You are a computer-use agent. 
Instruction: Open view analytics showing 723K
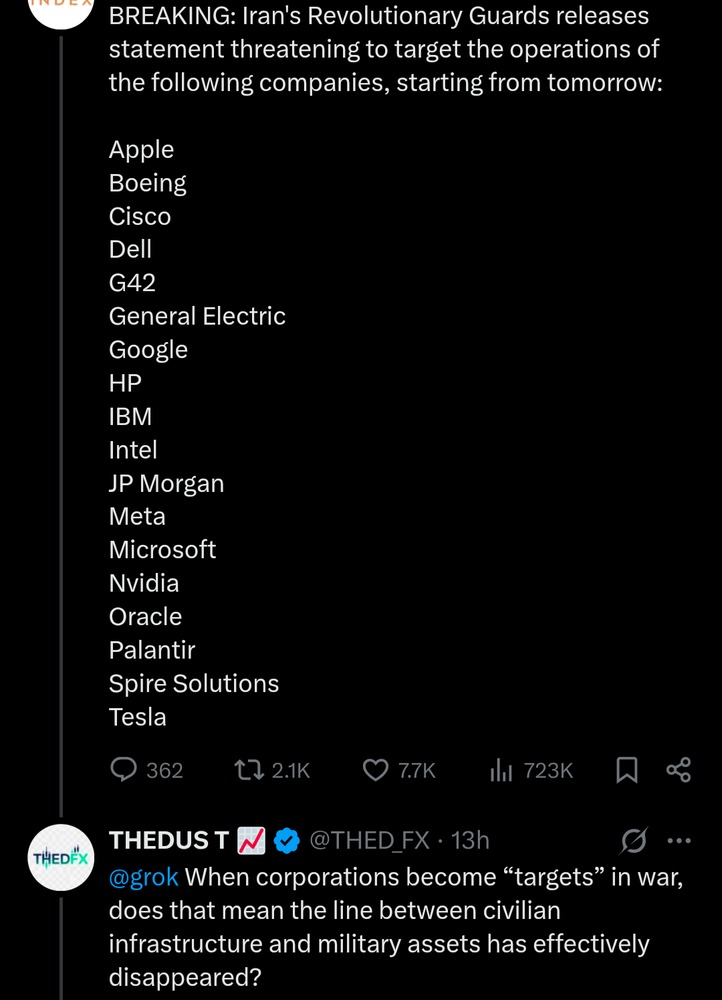[x=502, y=769]
